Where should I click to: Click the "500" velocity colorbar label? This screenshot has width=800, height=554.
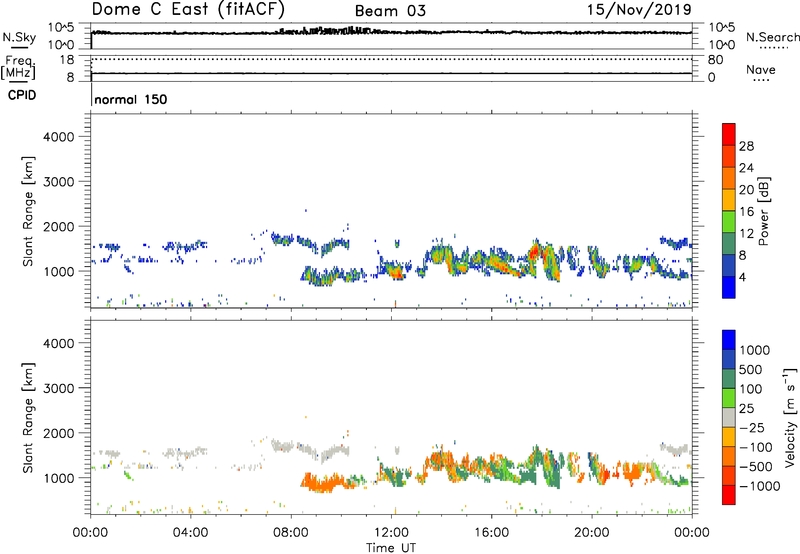[751, 370]
